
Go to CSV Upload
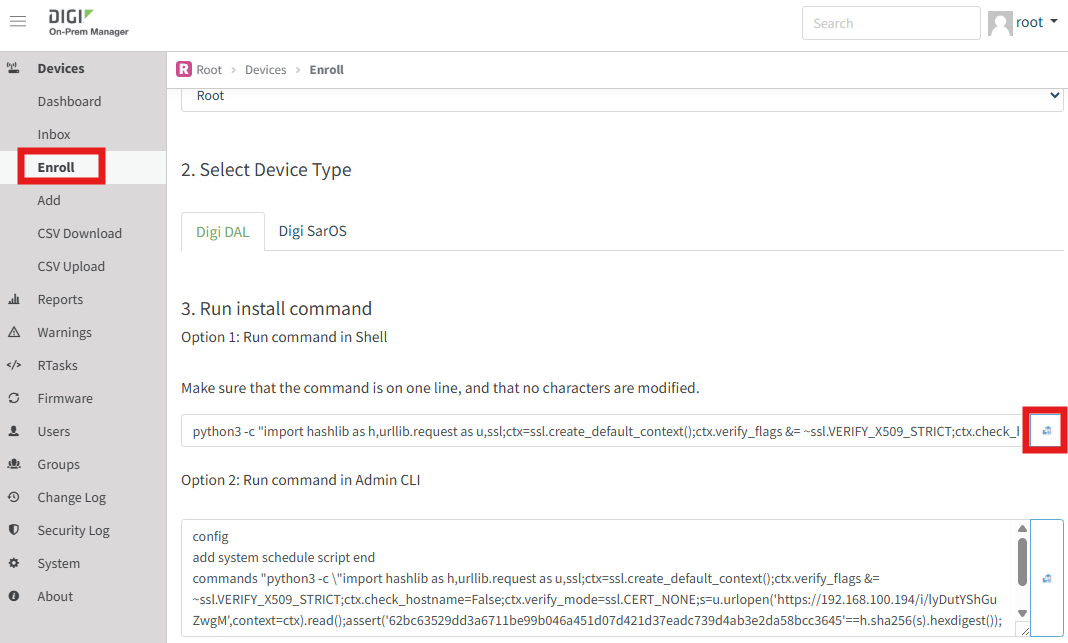(71, 266)
